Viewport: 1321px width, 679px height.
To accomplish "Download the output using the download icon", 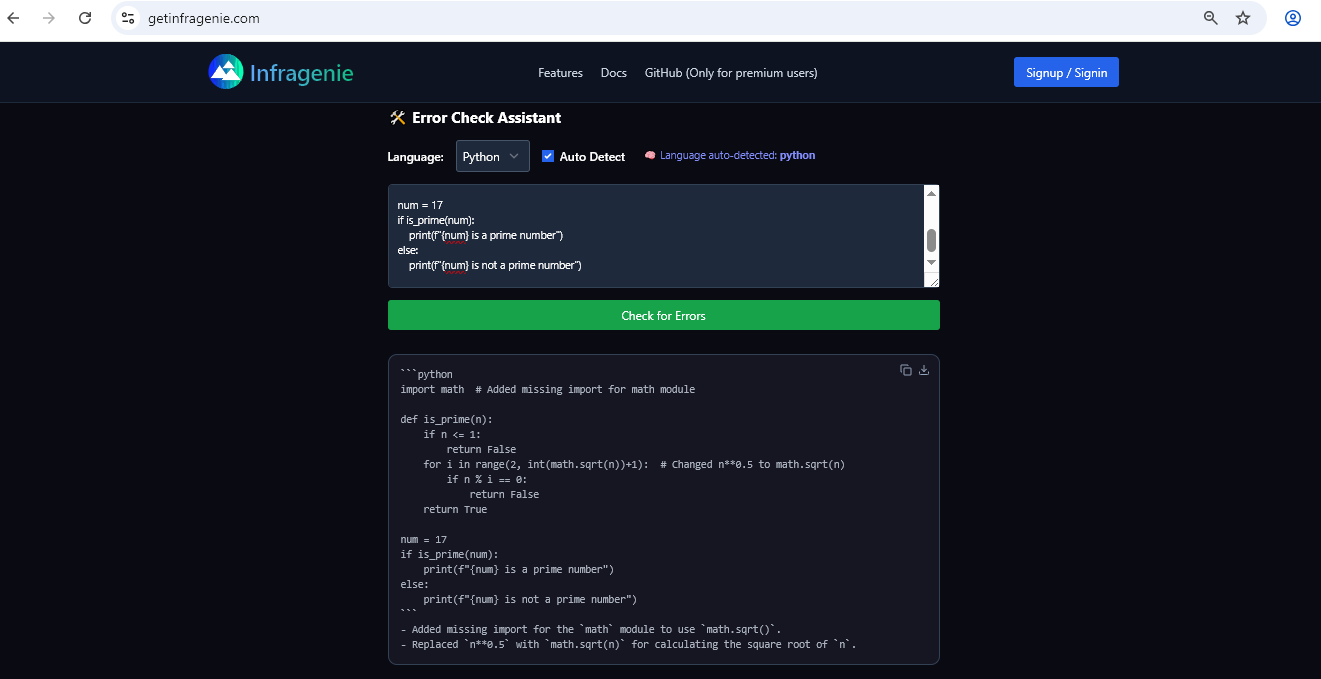I will click(x=924, y=370).
